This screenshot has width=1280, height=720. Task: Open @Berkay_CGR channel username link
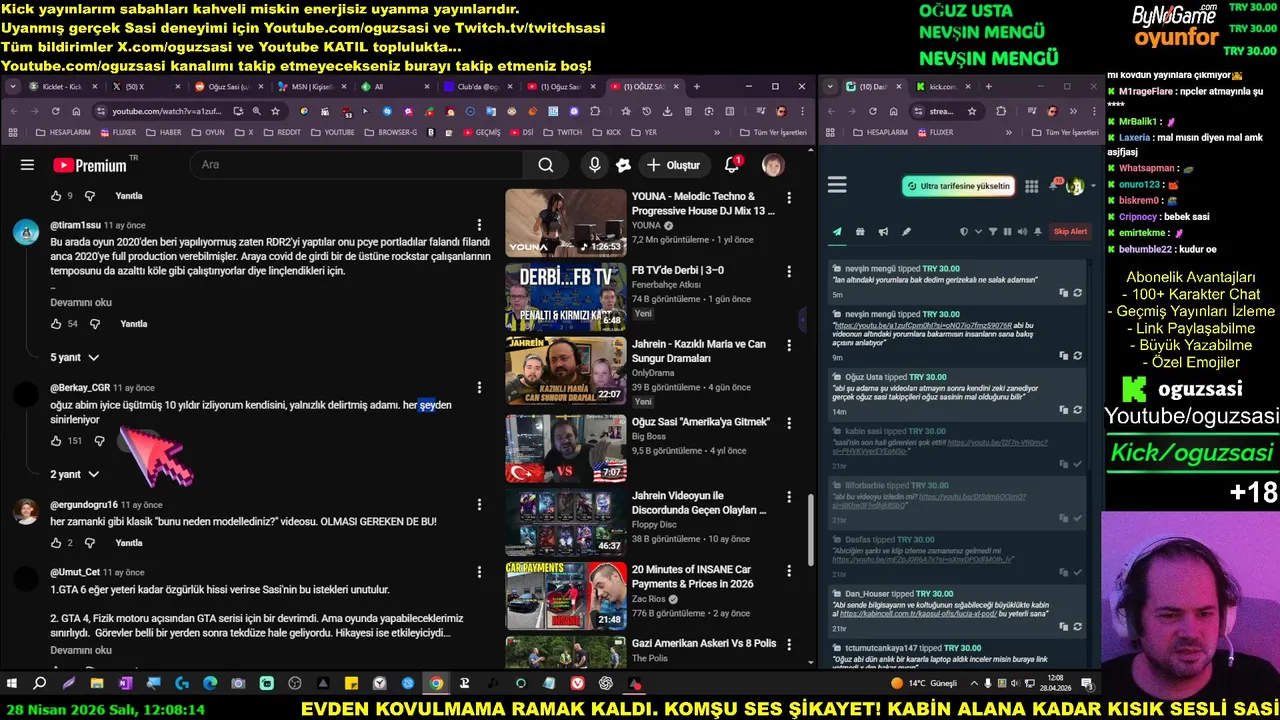(x=80, y=388)
